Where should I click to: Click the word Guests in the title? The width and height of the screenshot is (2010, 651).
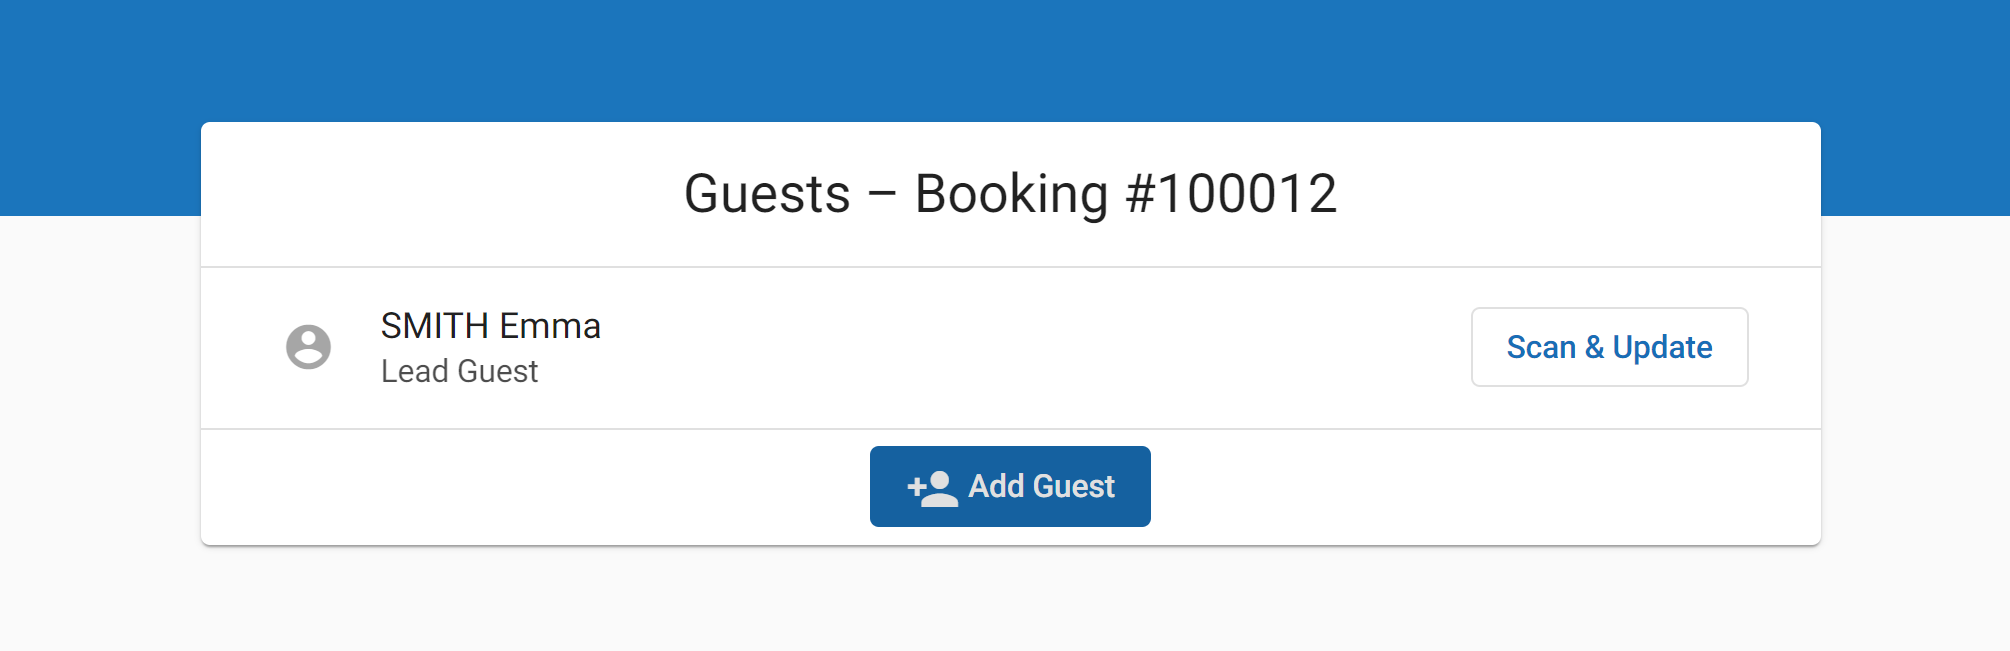tap(767, 194)
